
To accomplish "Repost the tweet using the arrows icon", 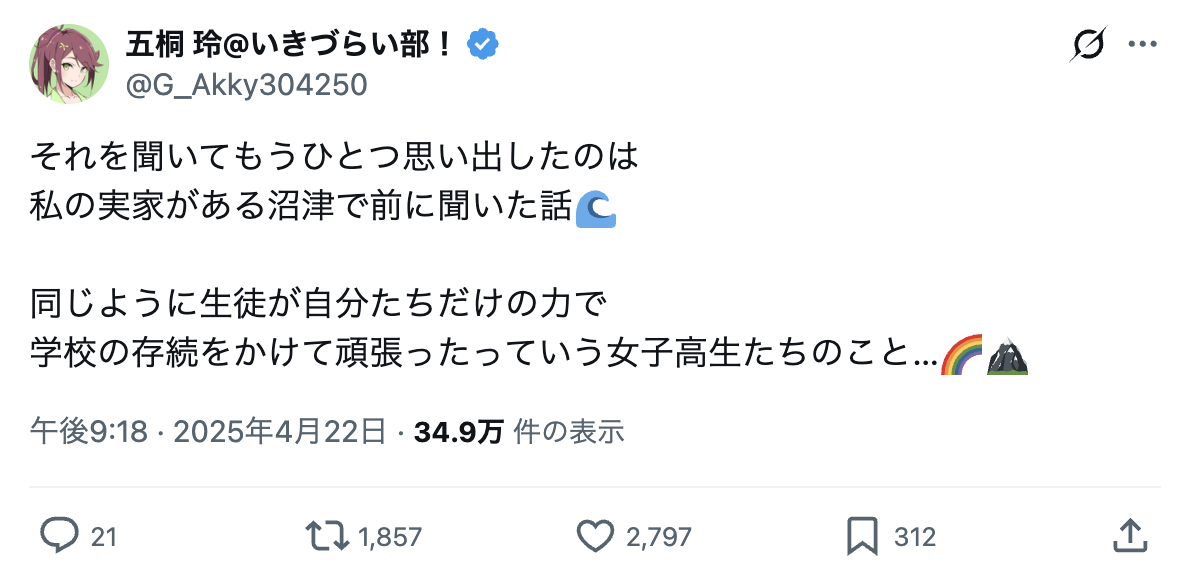I will (327, 535).
